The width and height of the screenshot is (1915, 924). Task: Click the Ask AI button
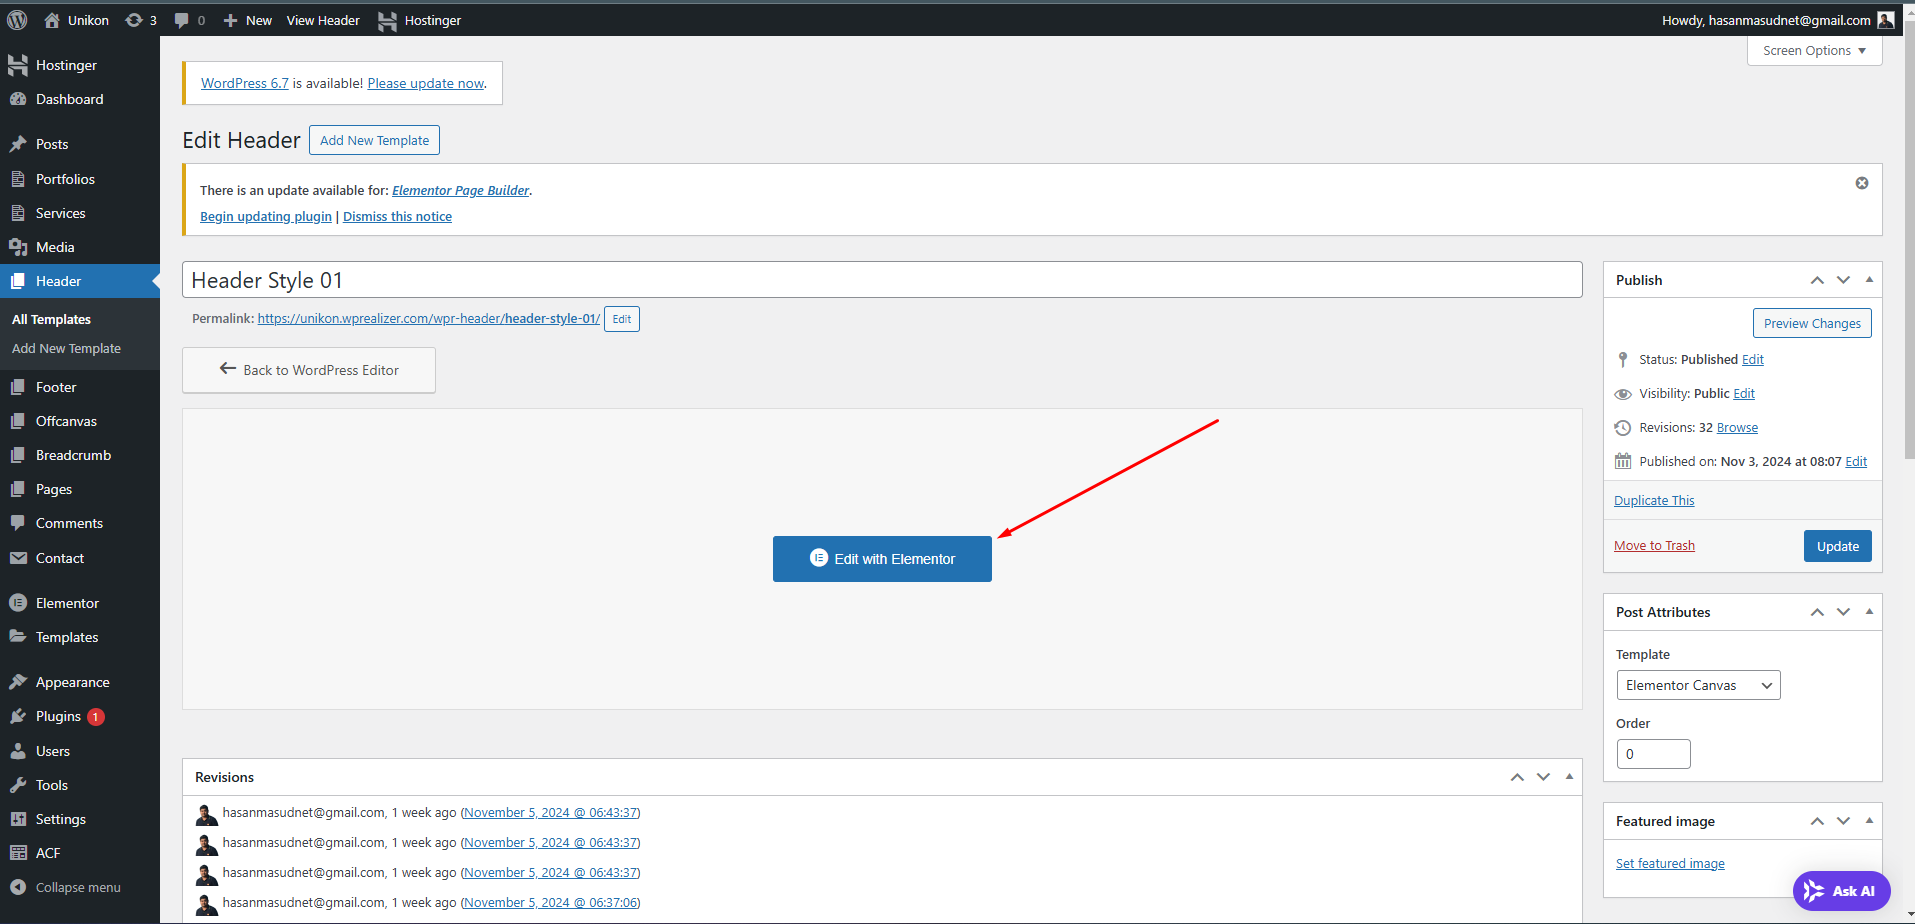point(1841,891)
